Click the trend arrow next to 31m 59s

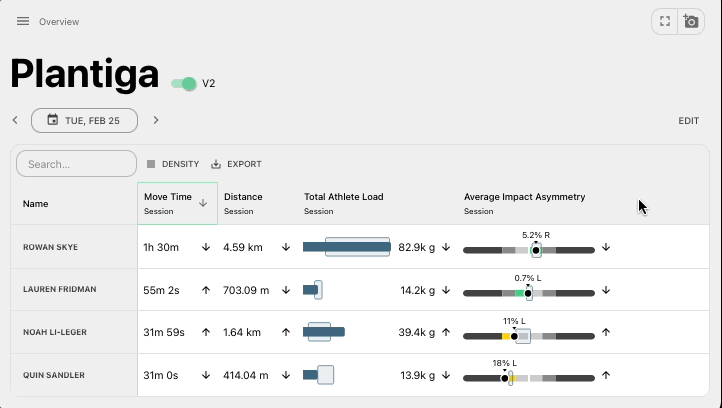pyautogui.click(x=206, y=332)
